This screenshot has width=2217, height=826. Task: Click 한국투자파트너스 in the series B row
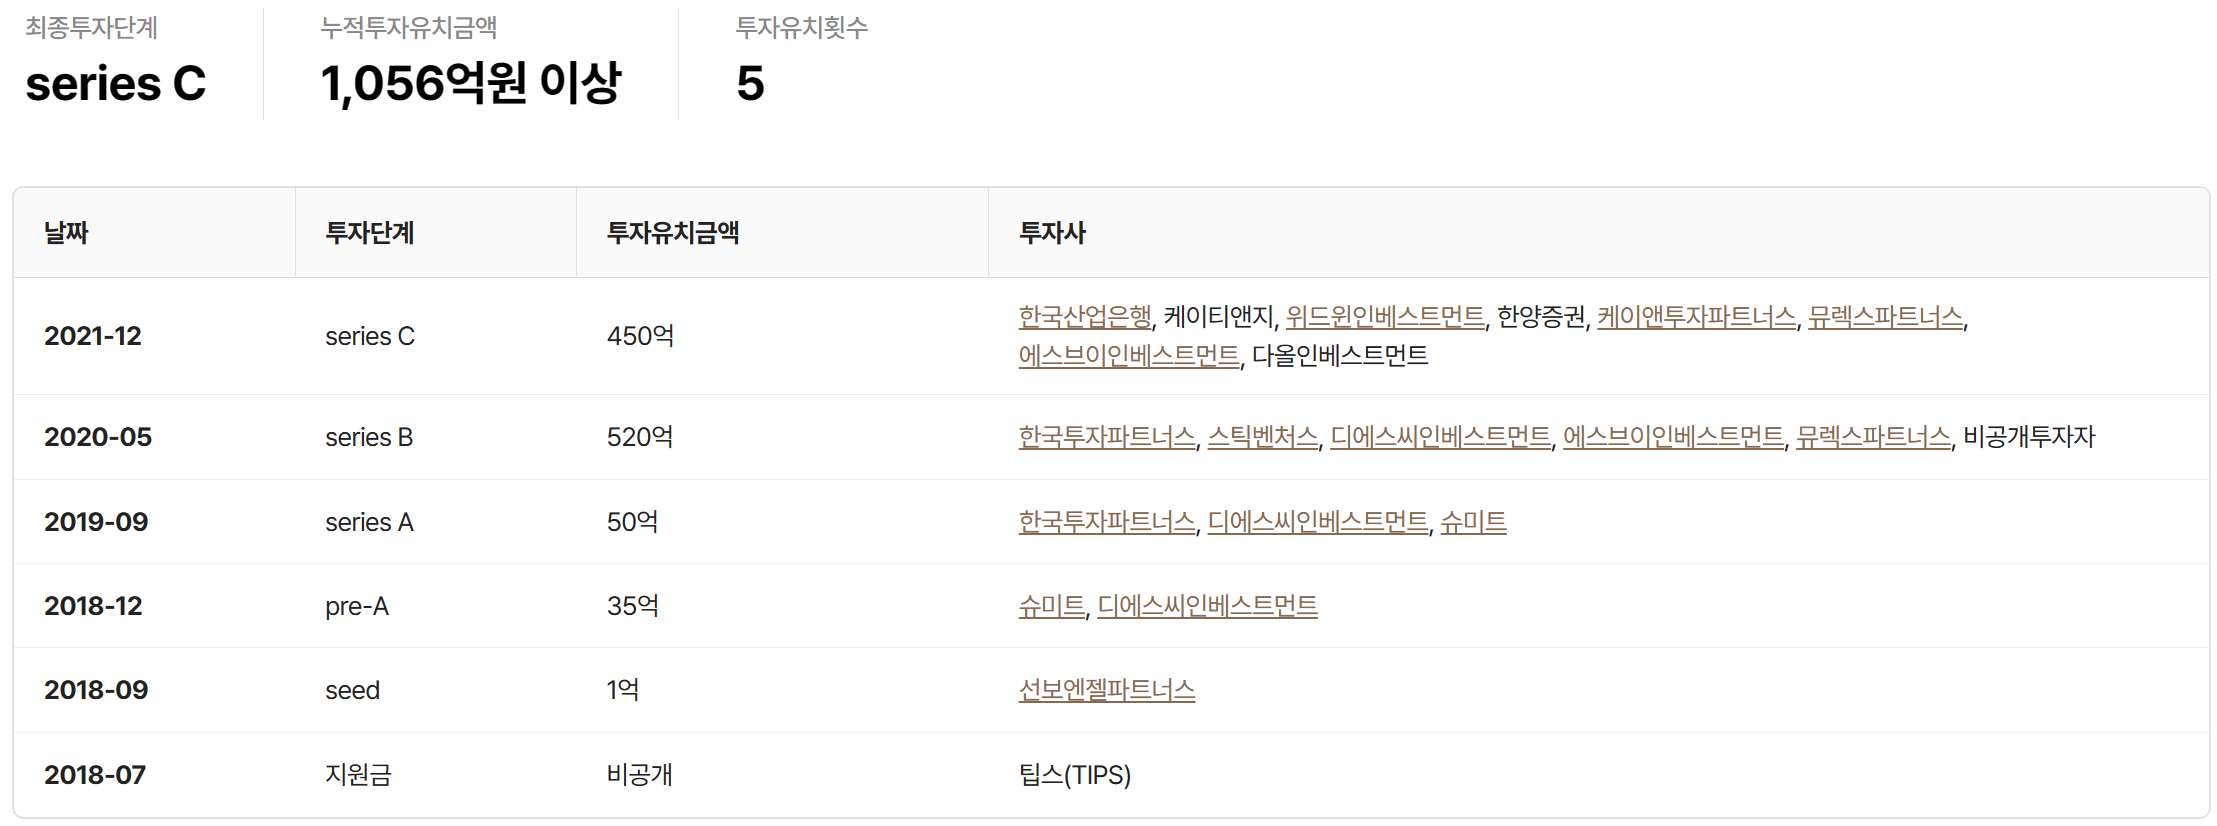(x=1106, y=437)
